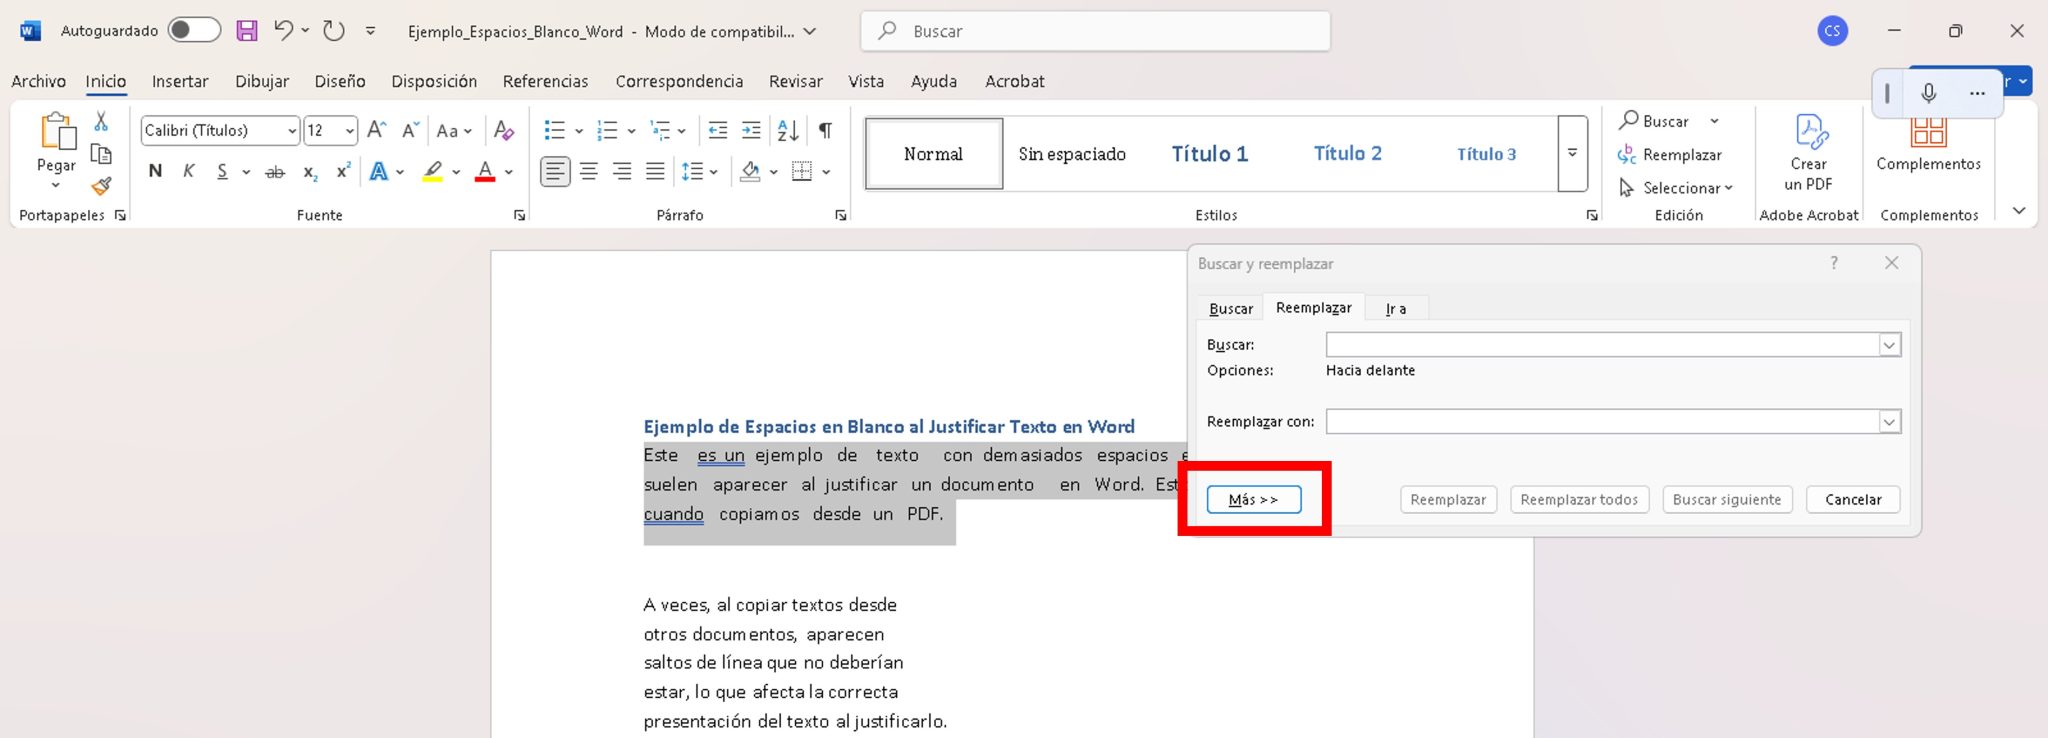This screenshot has width=2048, height=738.
Task: Sort text alphabetically icon
Action: coord(788,130)
